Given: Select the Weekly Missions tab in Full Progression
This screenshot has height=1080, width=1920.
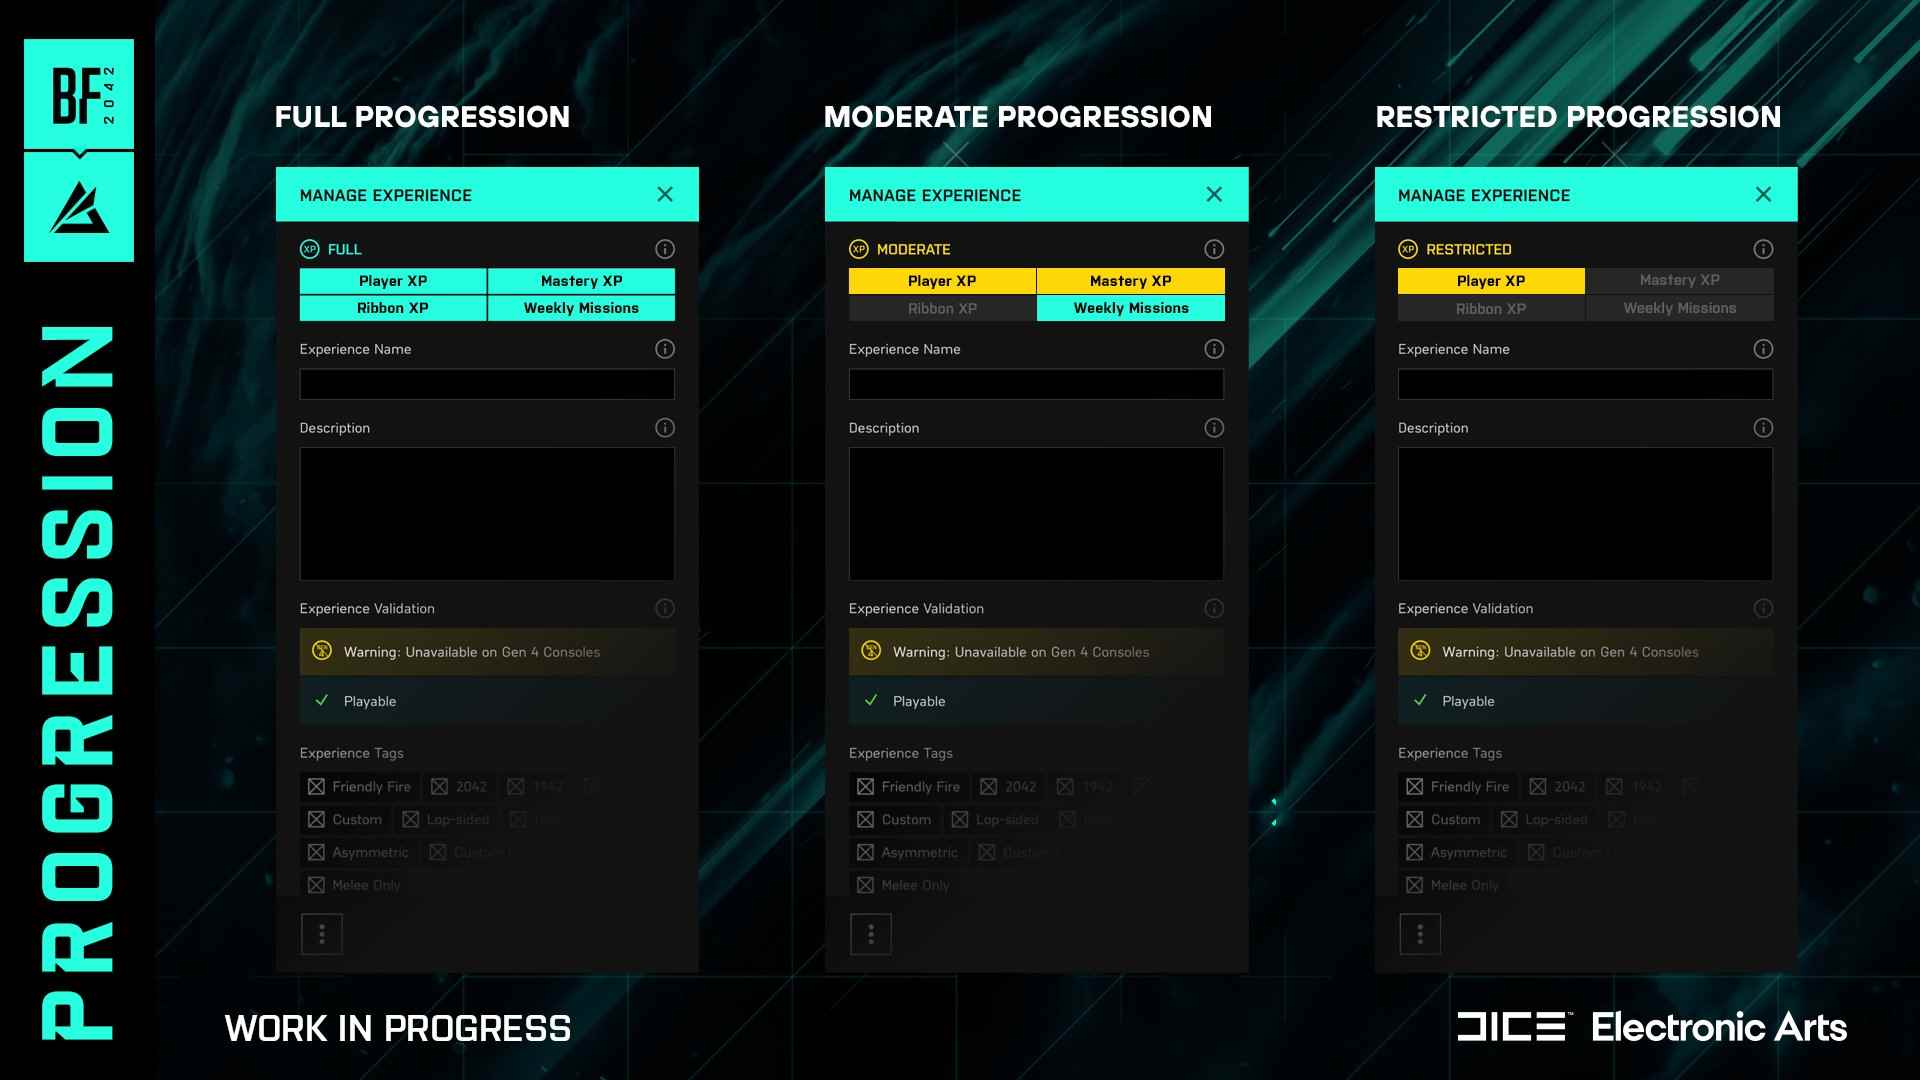Looking at the screenshot, I should (580, 307).
